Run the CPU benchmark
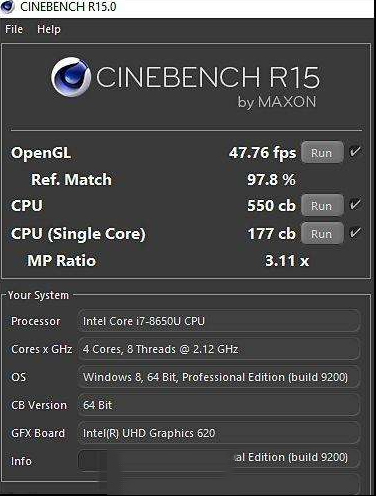The image size is (376, 496). (x=322, y=205)
